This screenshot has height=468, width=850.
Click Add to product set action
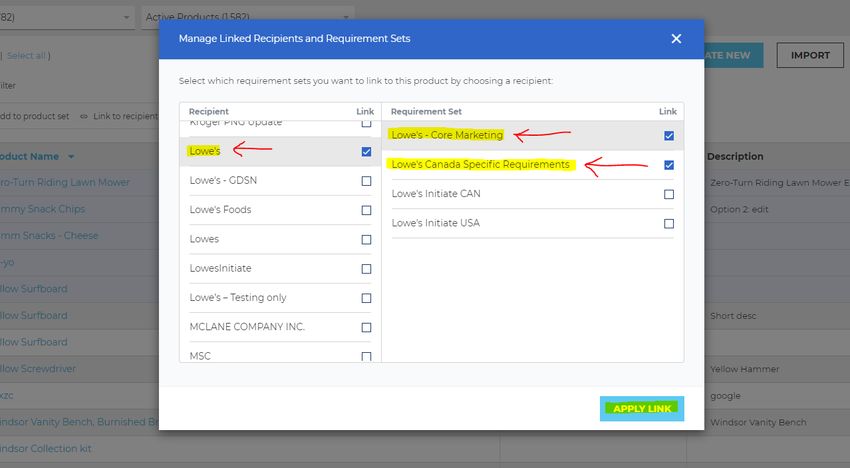[x=35, y=116]
